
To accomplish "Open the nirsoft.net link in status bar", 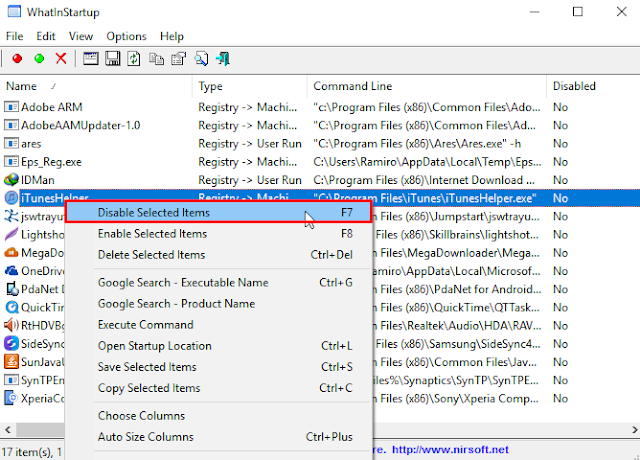I will click(450, 449).
